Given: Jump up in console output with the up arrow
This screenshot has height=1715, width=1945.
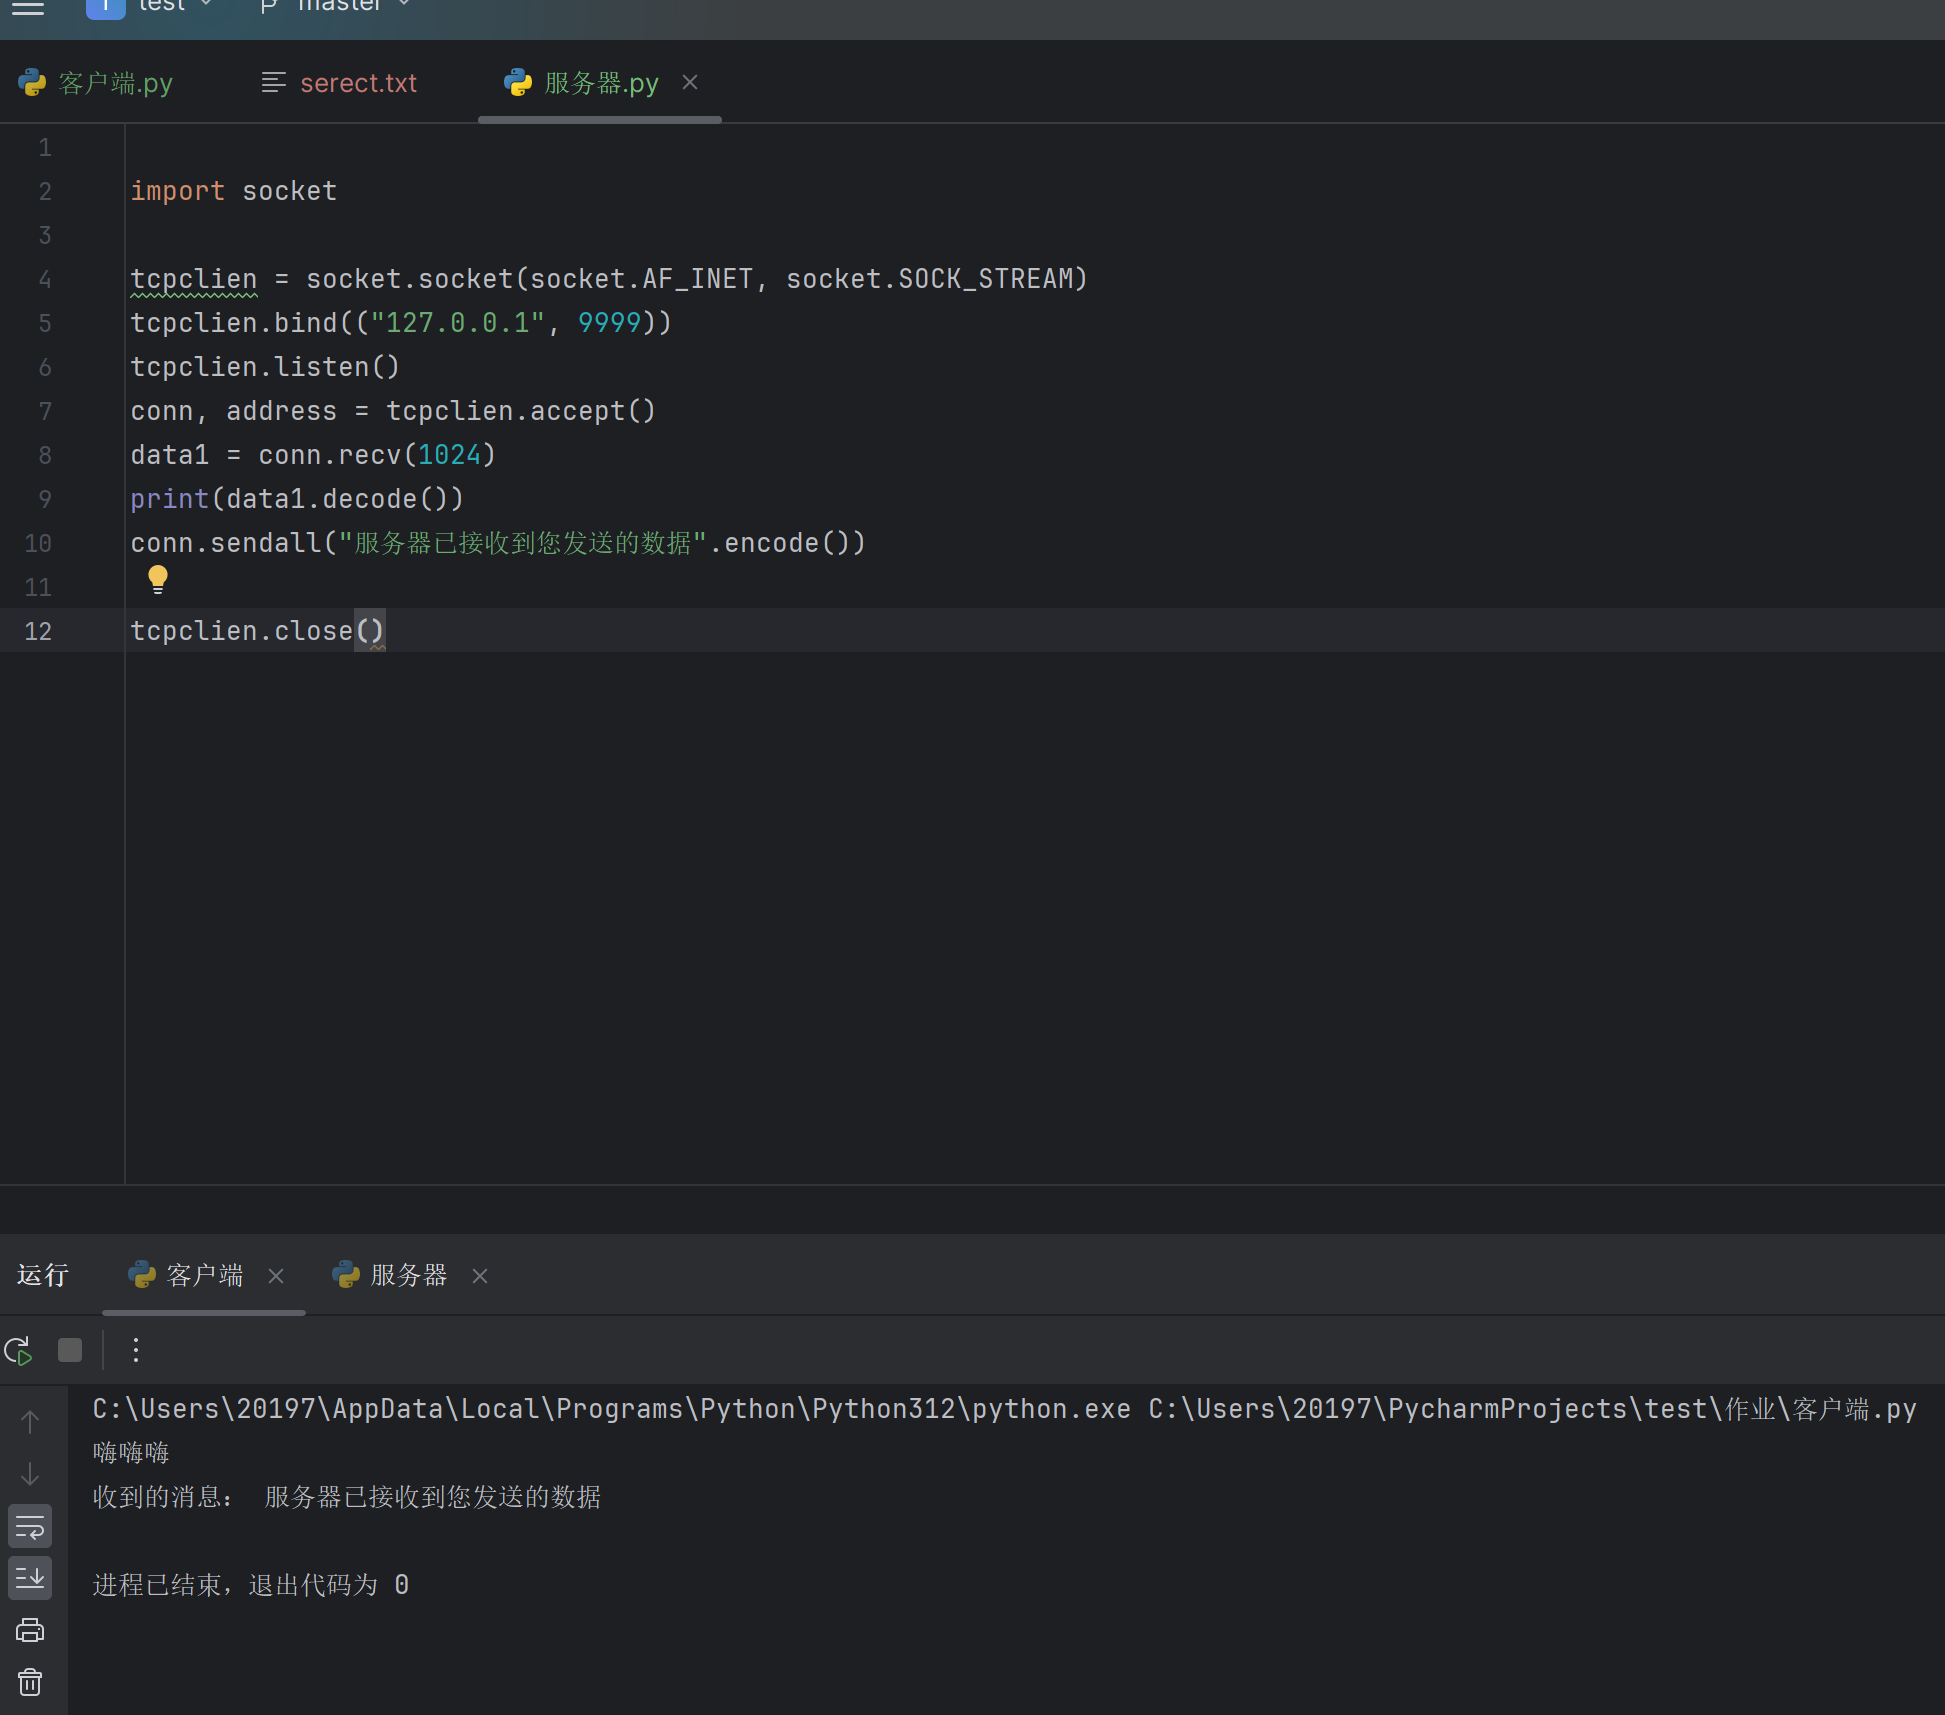Looking at the screenshot, I should [29, 1421].
